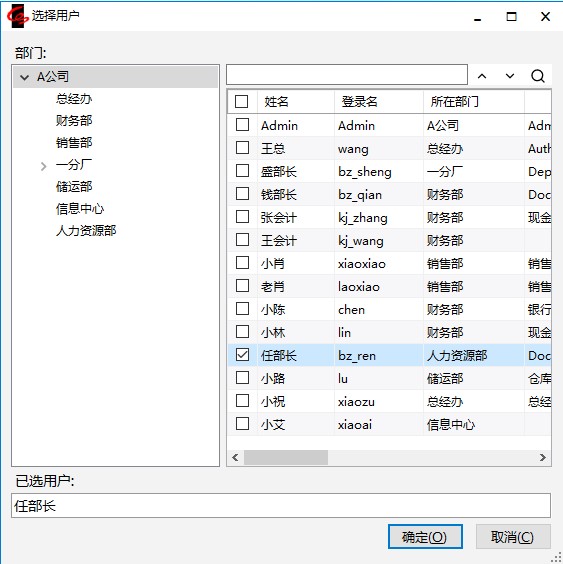Check the box for 小艾
The height and width of the screenshot is (564, 563).
click(242, 424)
